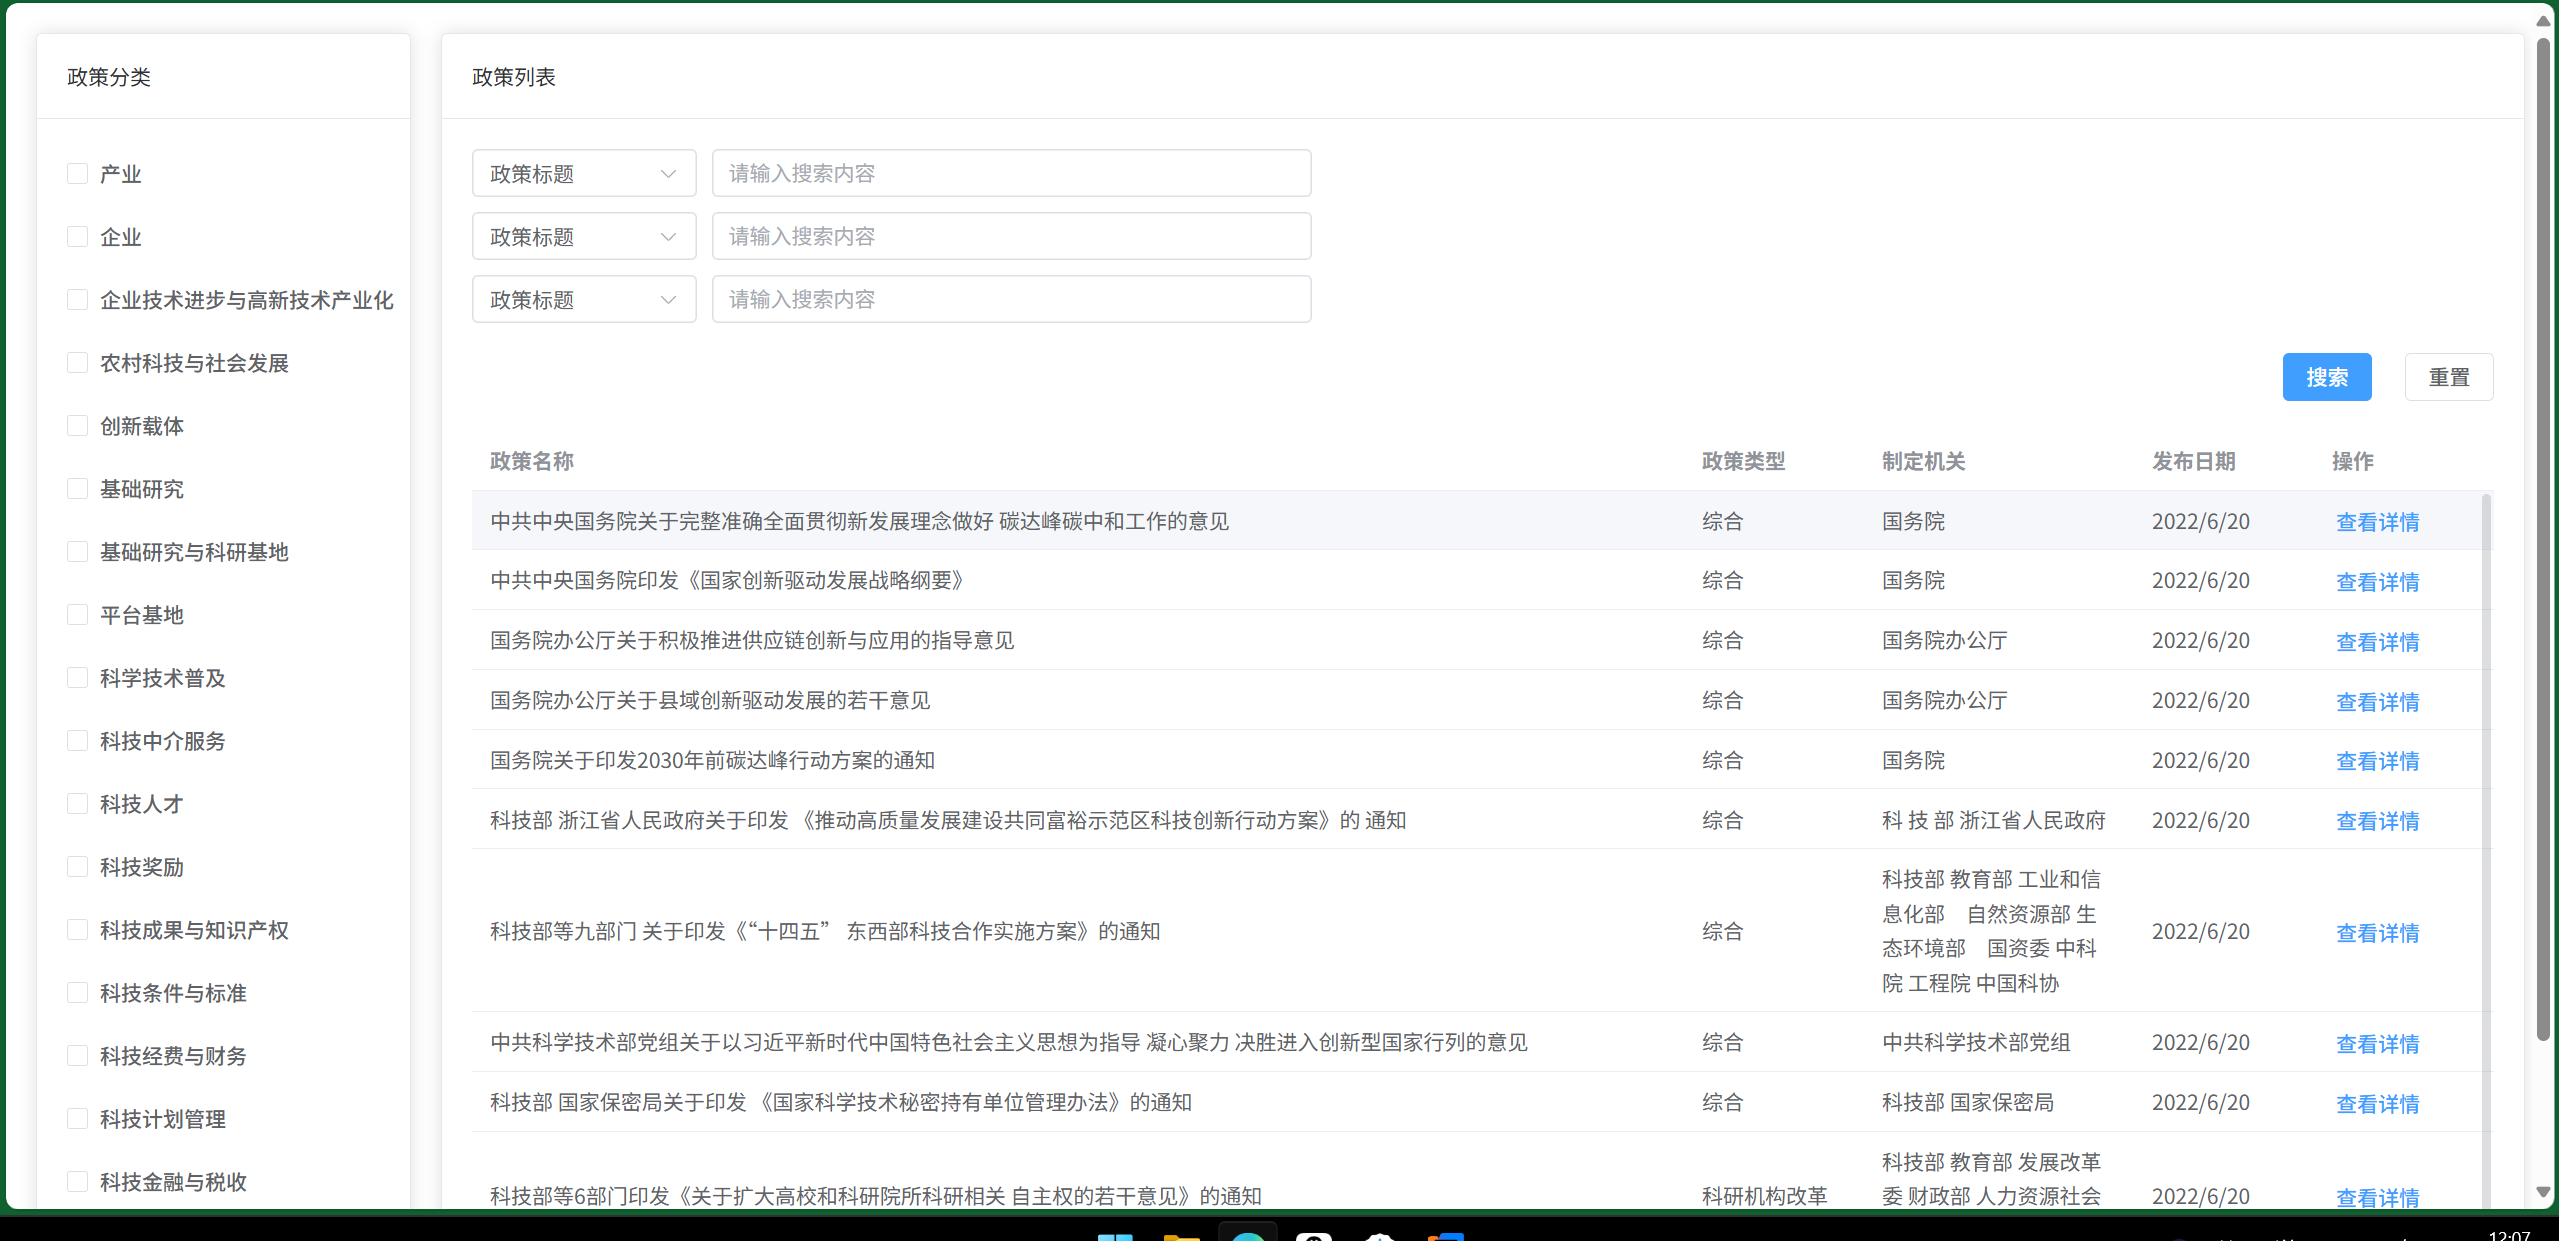The width and height of the screenshot is (2559, 1241).
Task: Toggle the 创新载体 checkbox
Action: [x=77, y=426]
